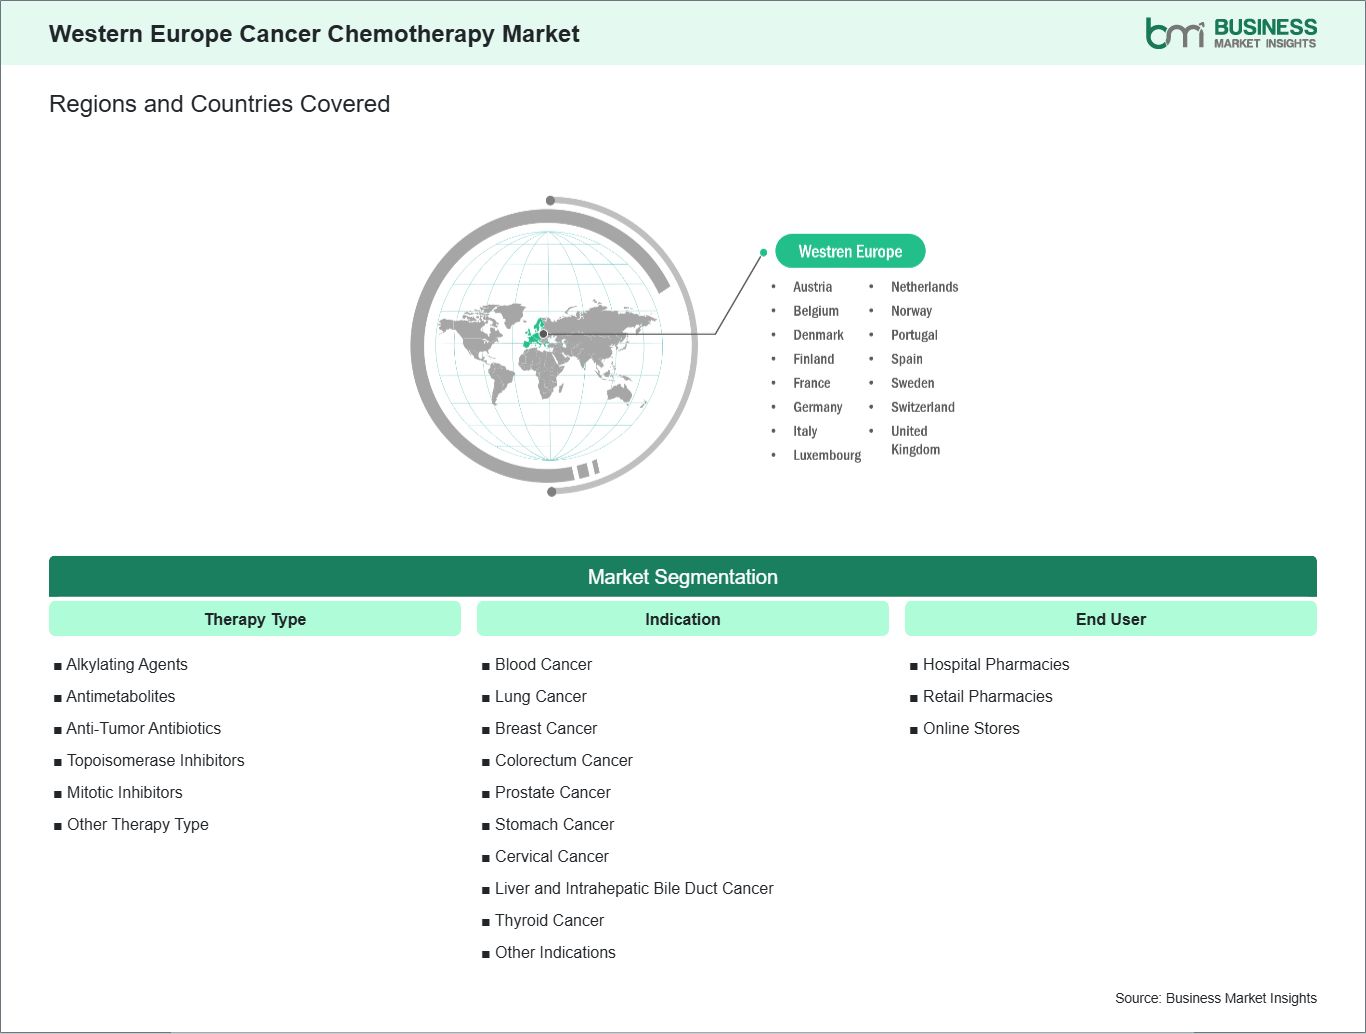The height and width of the screenshot is (1034, 1366).
Task: Select the Blood Cancer bullet item
Action: 544,664
